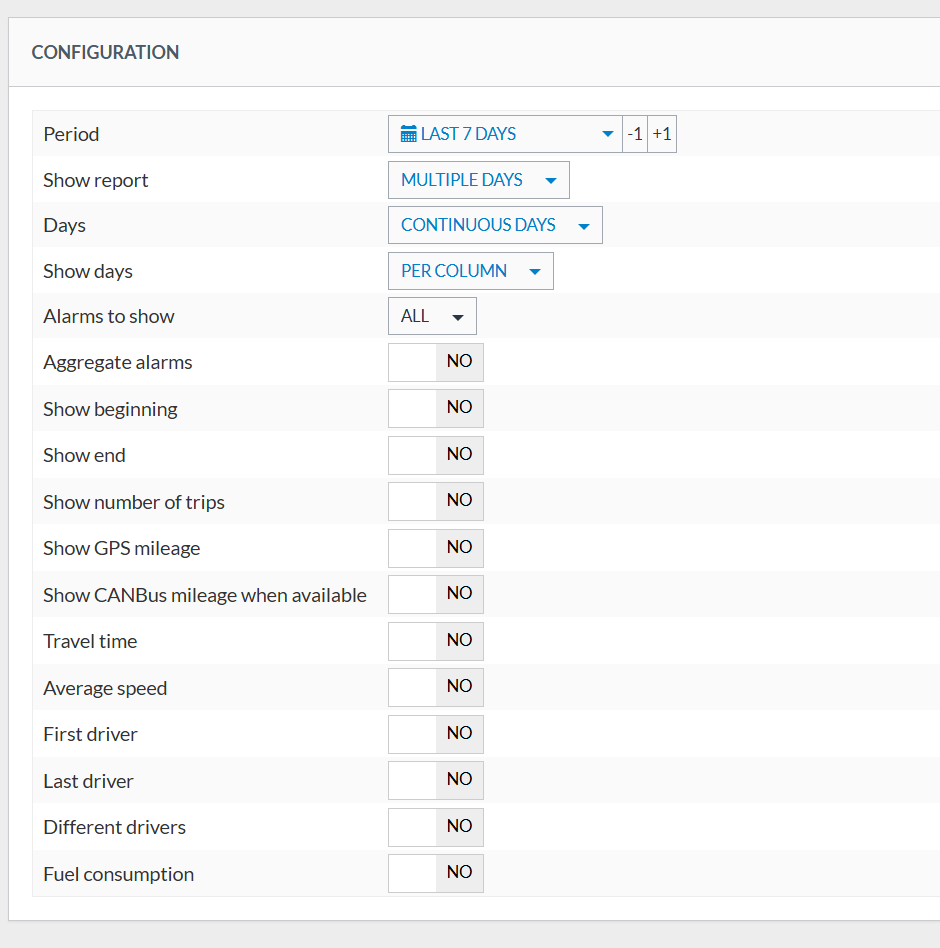940x948 pixels.
Task: Open the Alarms to show ALL dropdown
Action: coord(432,316)
